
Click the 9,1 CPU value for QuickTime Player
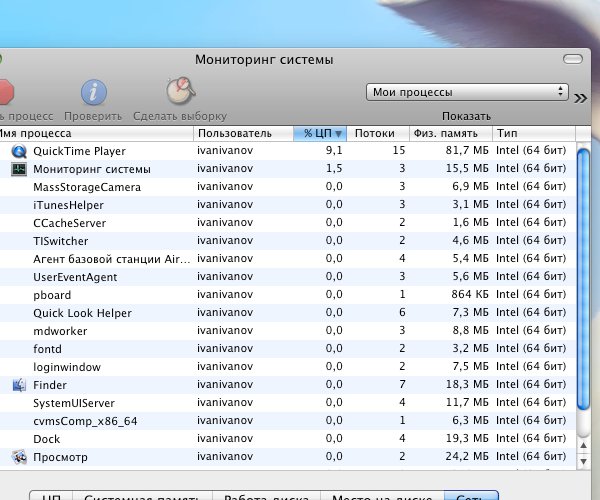tap(334, 150)
